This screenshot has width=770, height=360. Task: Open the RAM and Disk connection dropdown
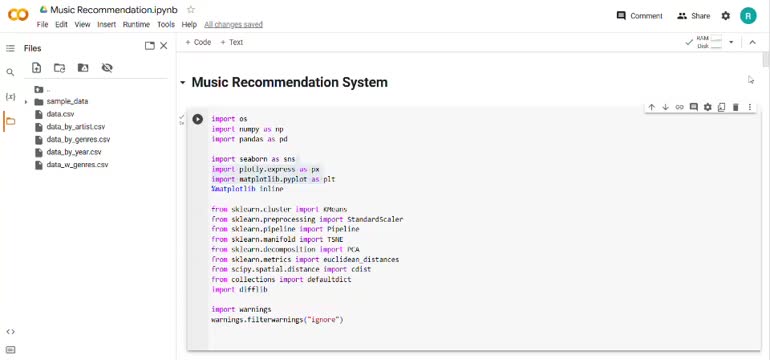coord(731,42)
